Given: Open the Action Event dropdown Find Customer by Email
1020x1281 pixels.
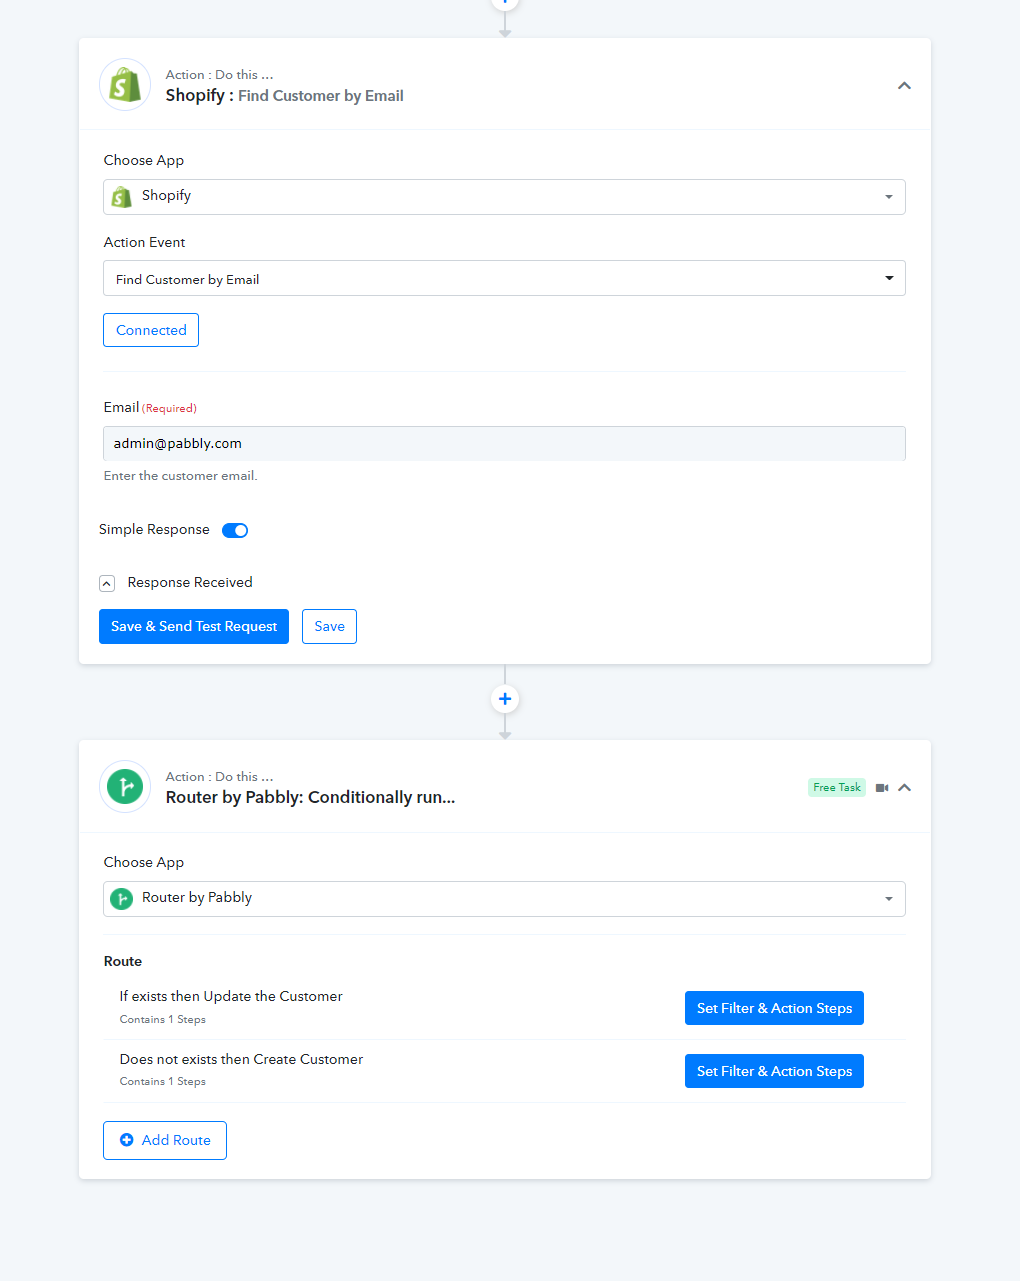Looking at the screenshot, I should 504,278.
